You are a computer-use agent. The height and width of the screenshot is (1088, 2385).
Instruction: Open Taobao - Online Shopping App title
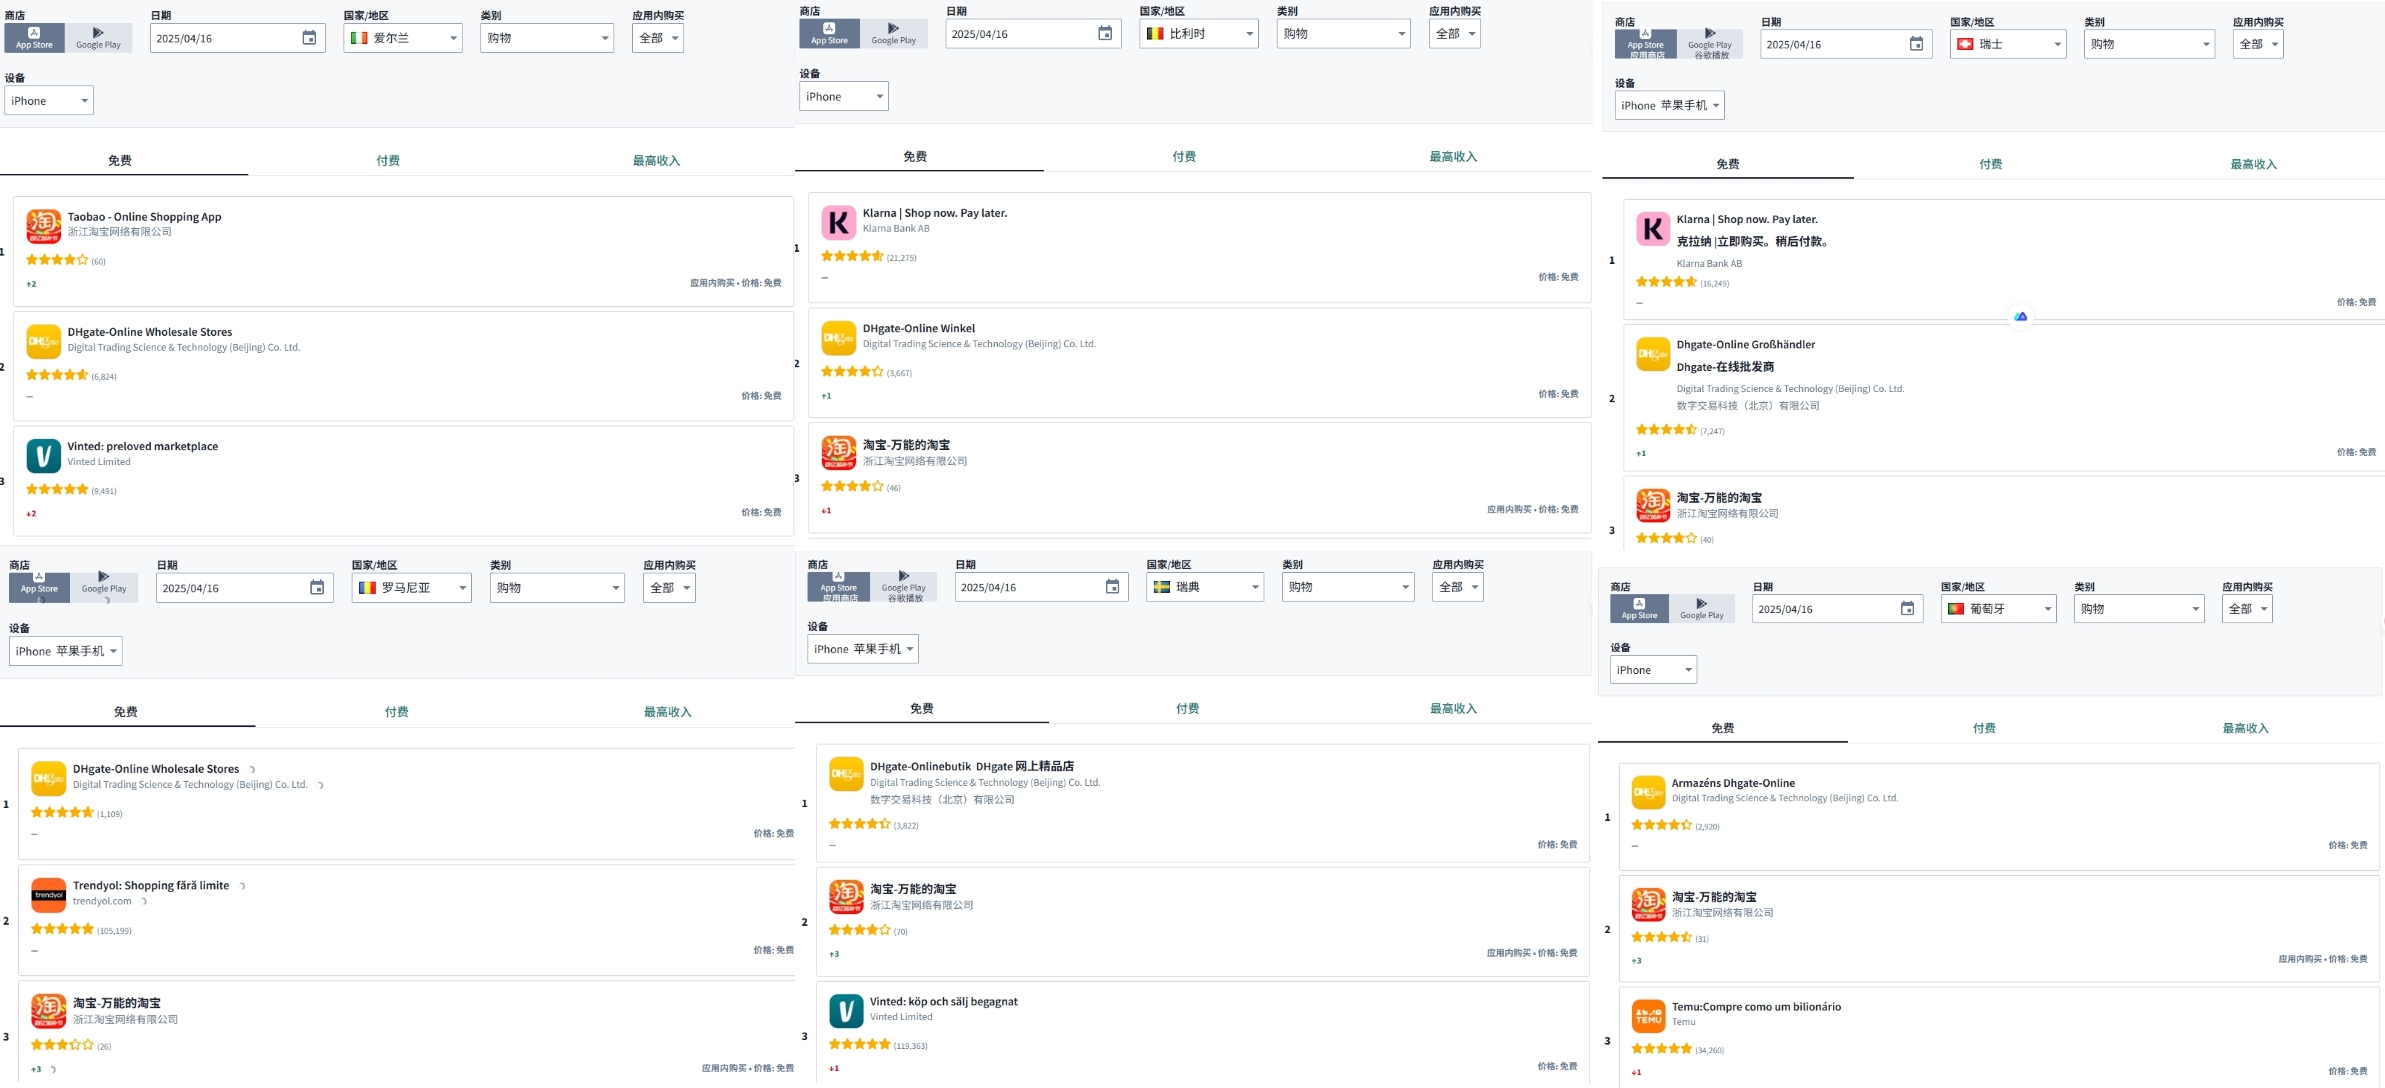click(x=145, y=217)
